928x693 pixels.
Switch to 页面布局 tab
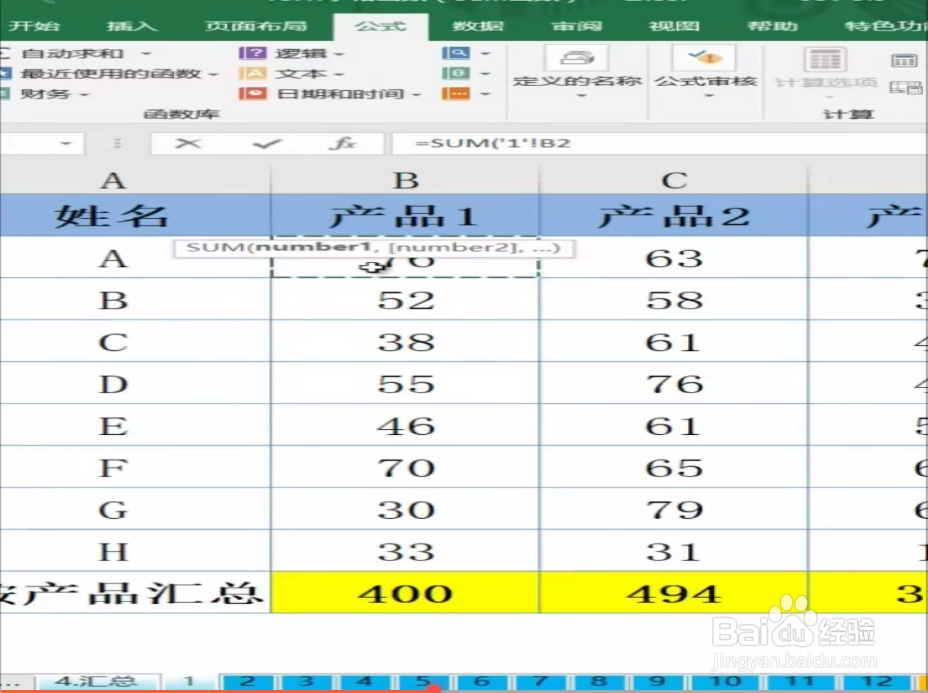pyautogui.click(x=256, y=26)
